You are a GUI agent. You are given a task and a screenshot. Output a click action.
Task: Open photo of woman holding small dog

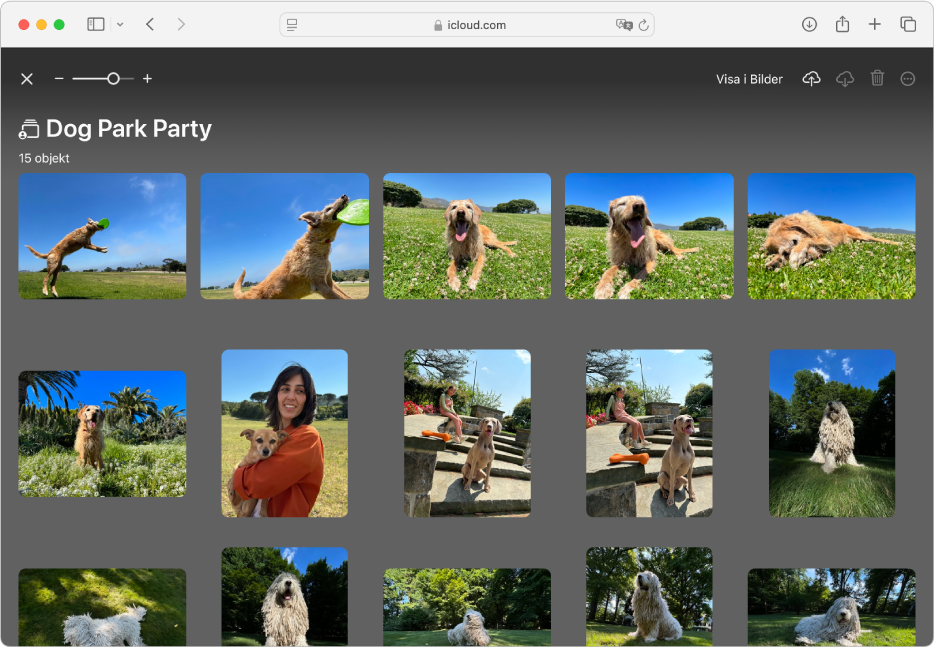[284, 434]
